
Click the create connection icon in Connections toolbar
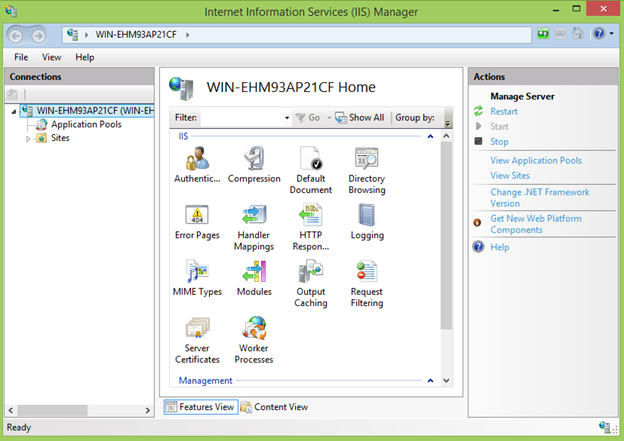tap(12, 94)
